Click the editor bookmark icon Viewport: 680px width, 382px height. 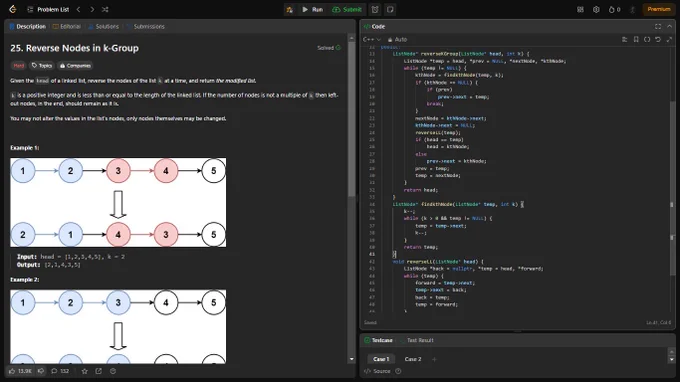click(x=636, y=39)
